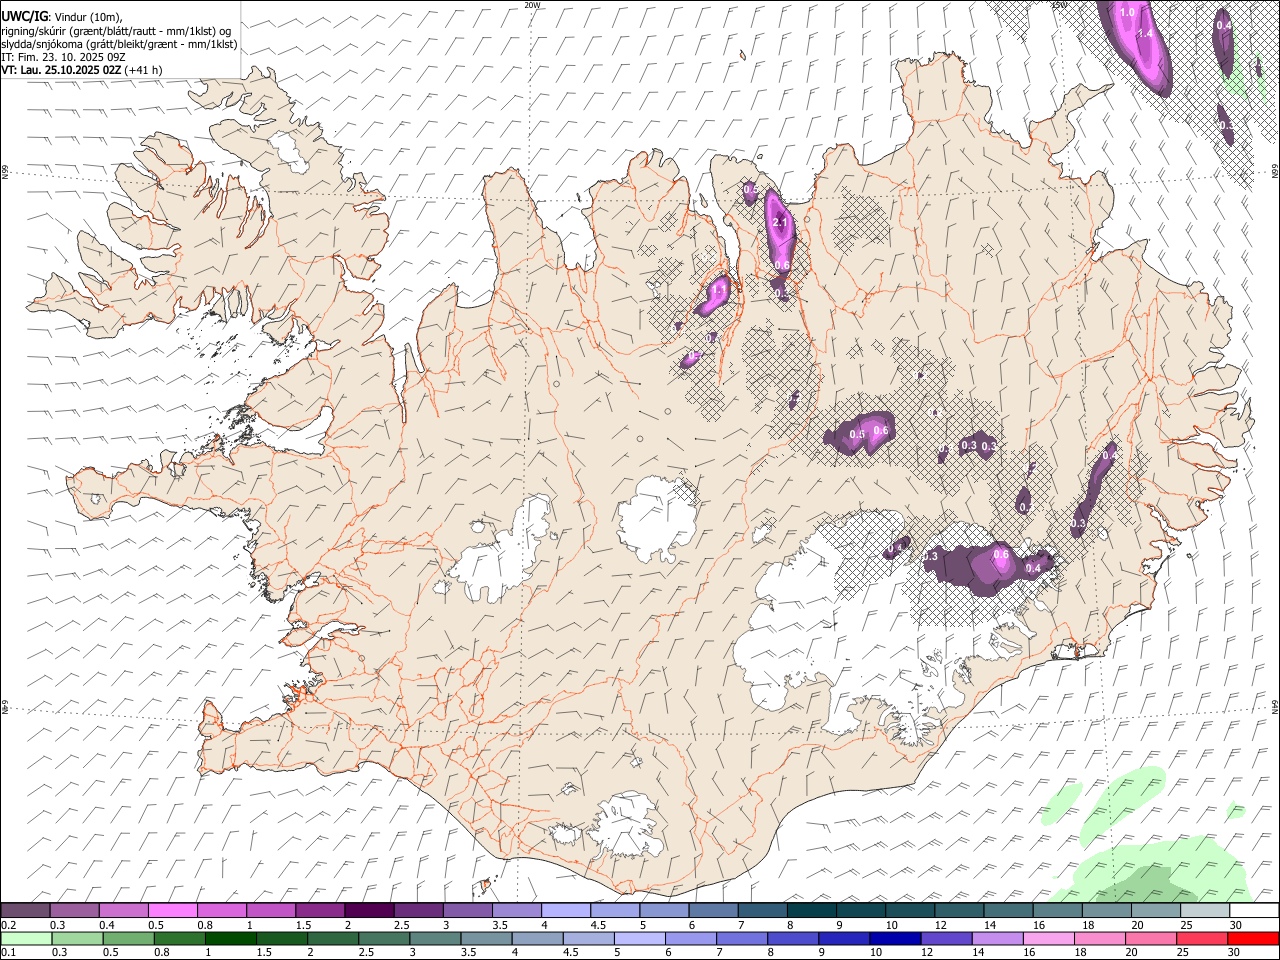The width and height of the screenshot is (1280, 960).
Task: Pick the light periwinkle 5 swatch, rain scale
Action: point(639,938)
